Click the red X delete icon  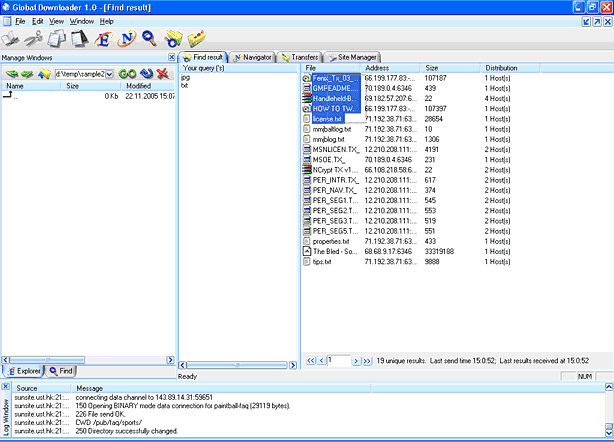(x=162, y=74)
